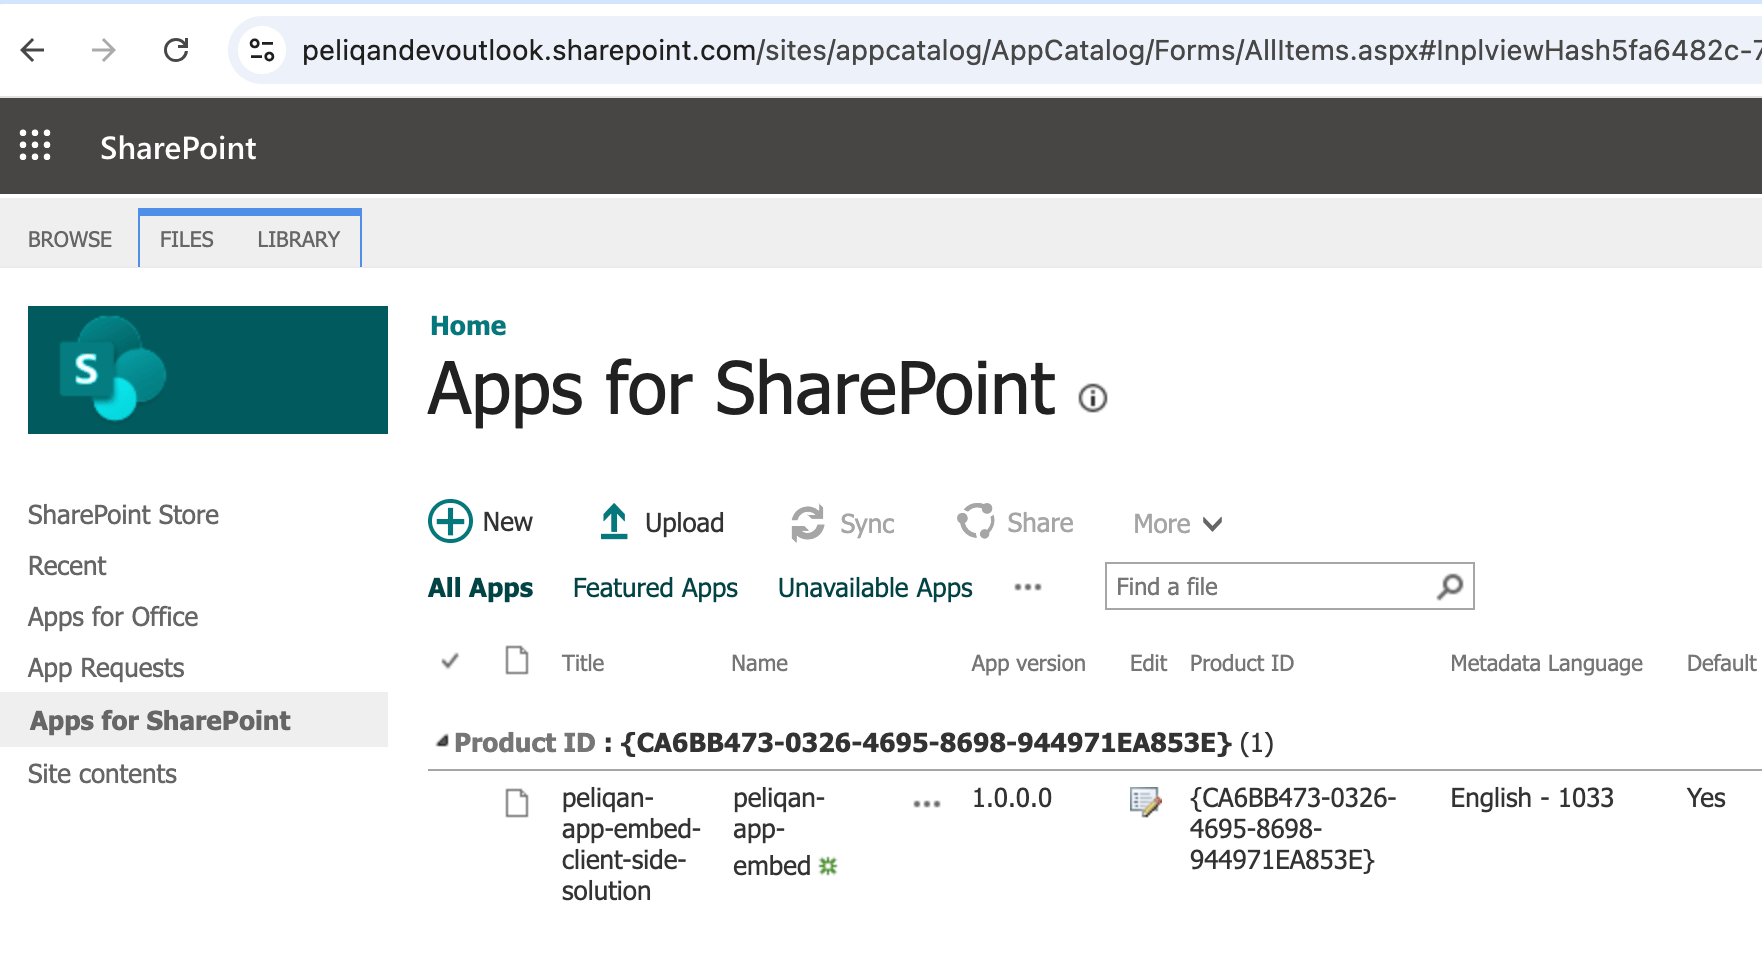
Task: Select the Unavailable Apps view
Action: pyautogui.click(x=875, y=588)
